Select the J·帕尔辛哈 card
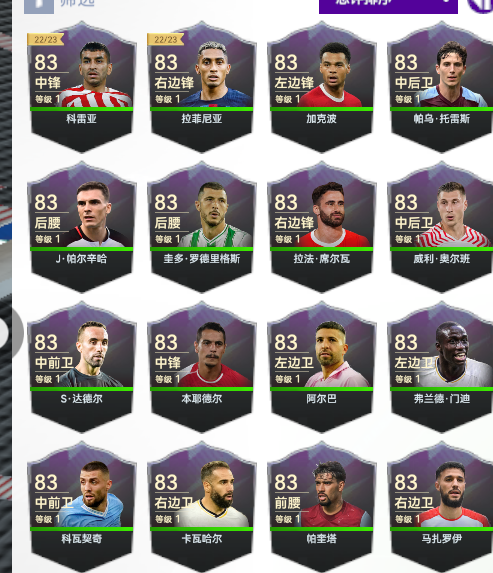The image size is (493, 573). (x=81, y=227)
